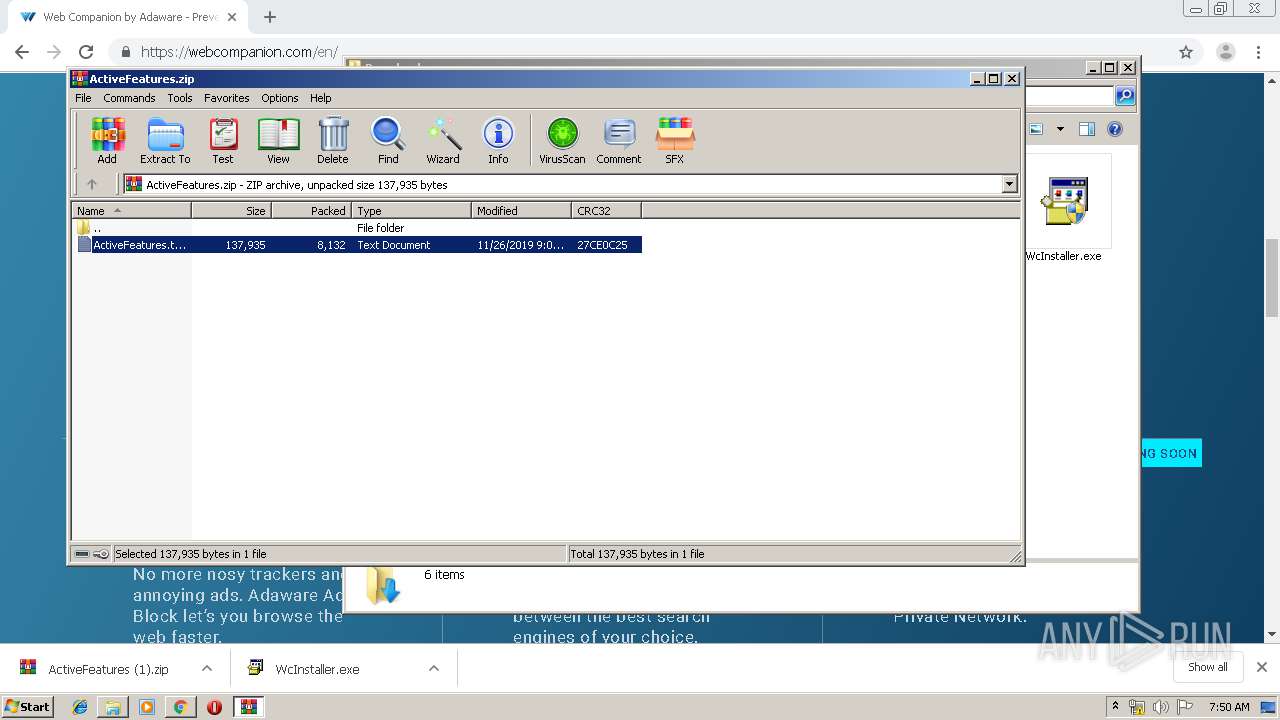The width and height of the screenshot is (1280, 720).
Task: Bookmark page with the star icon
Action: (x=1186, y=52)
